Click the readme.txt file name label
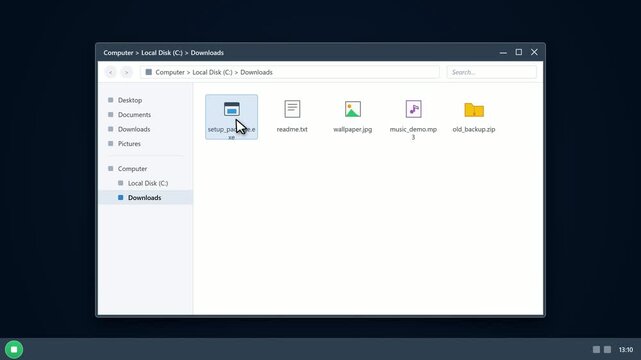Image resolution: width=641 pixels, height=360 pixels. point(292,129)
